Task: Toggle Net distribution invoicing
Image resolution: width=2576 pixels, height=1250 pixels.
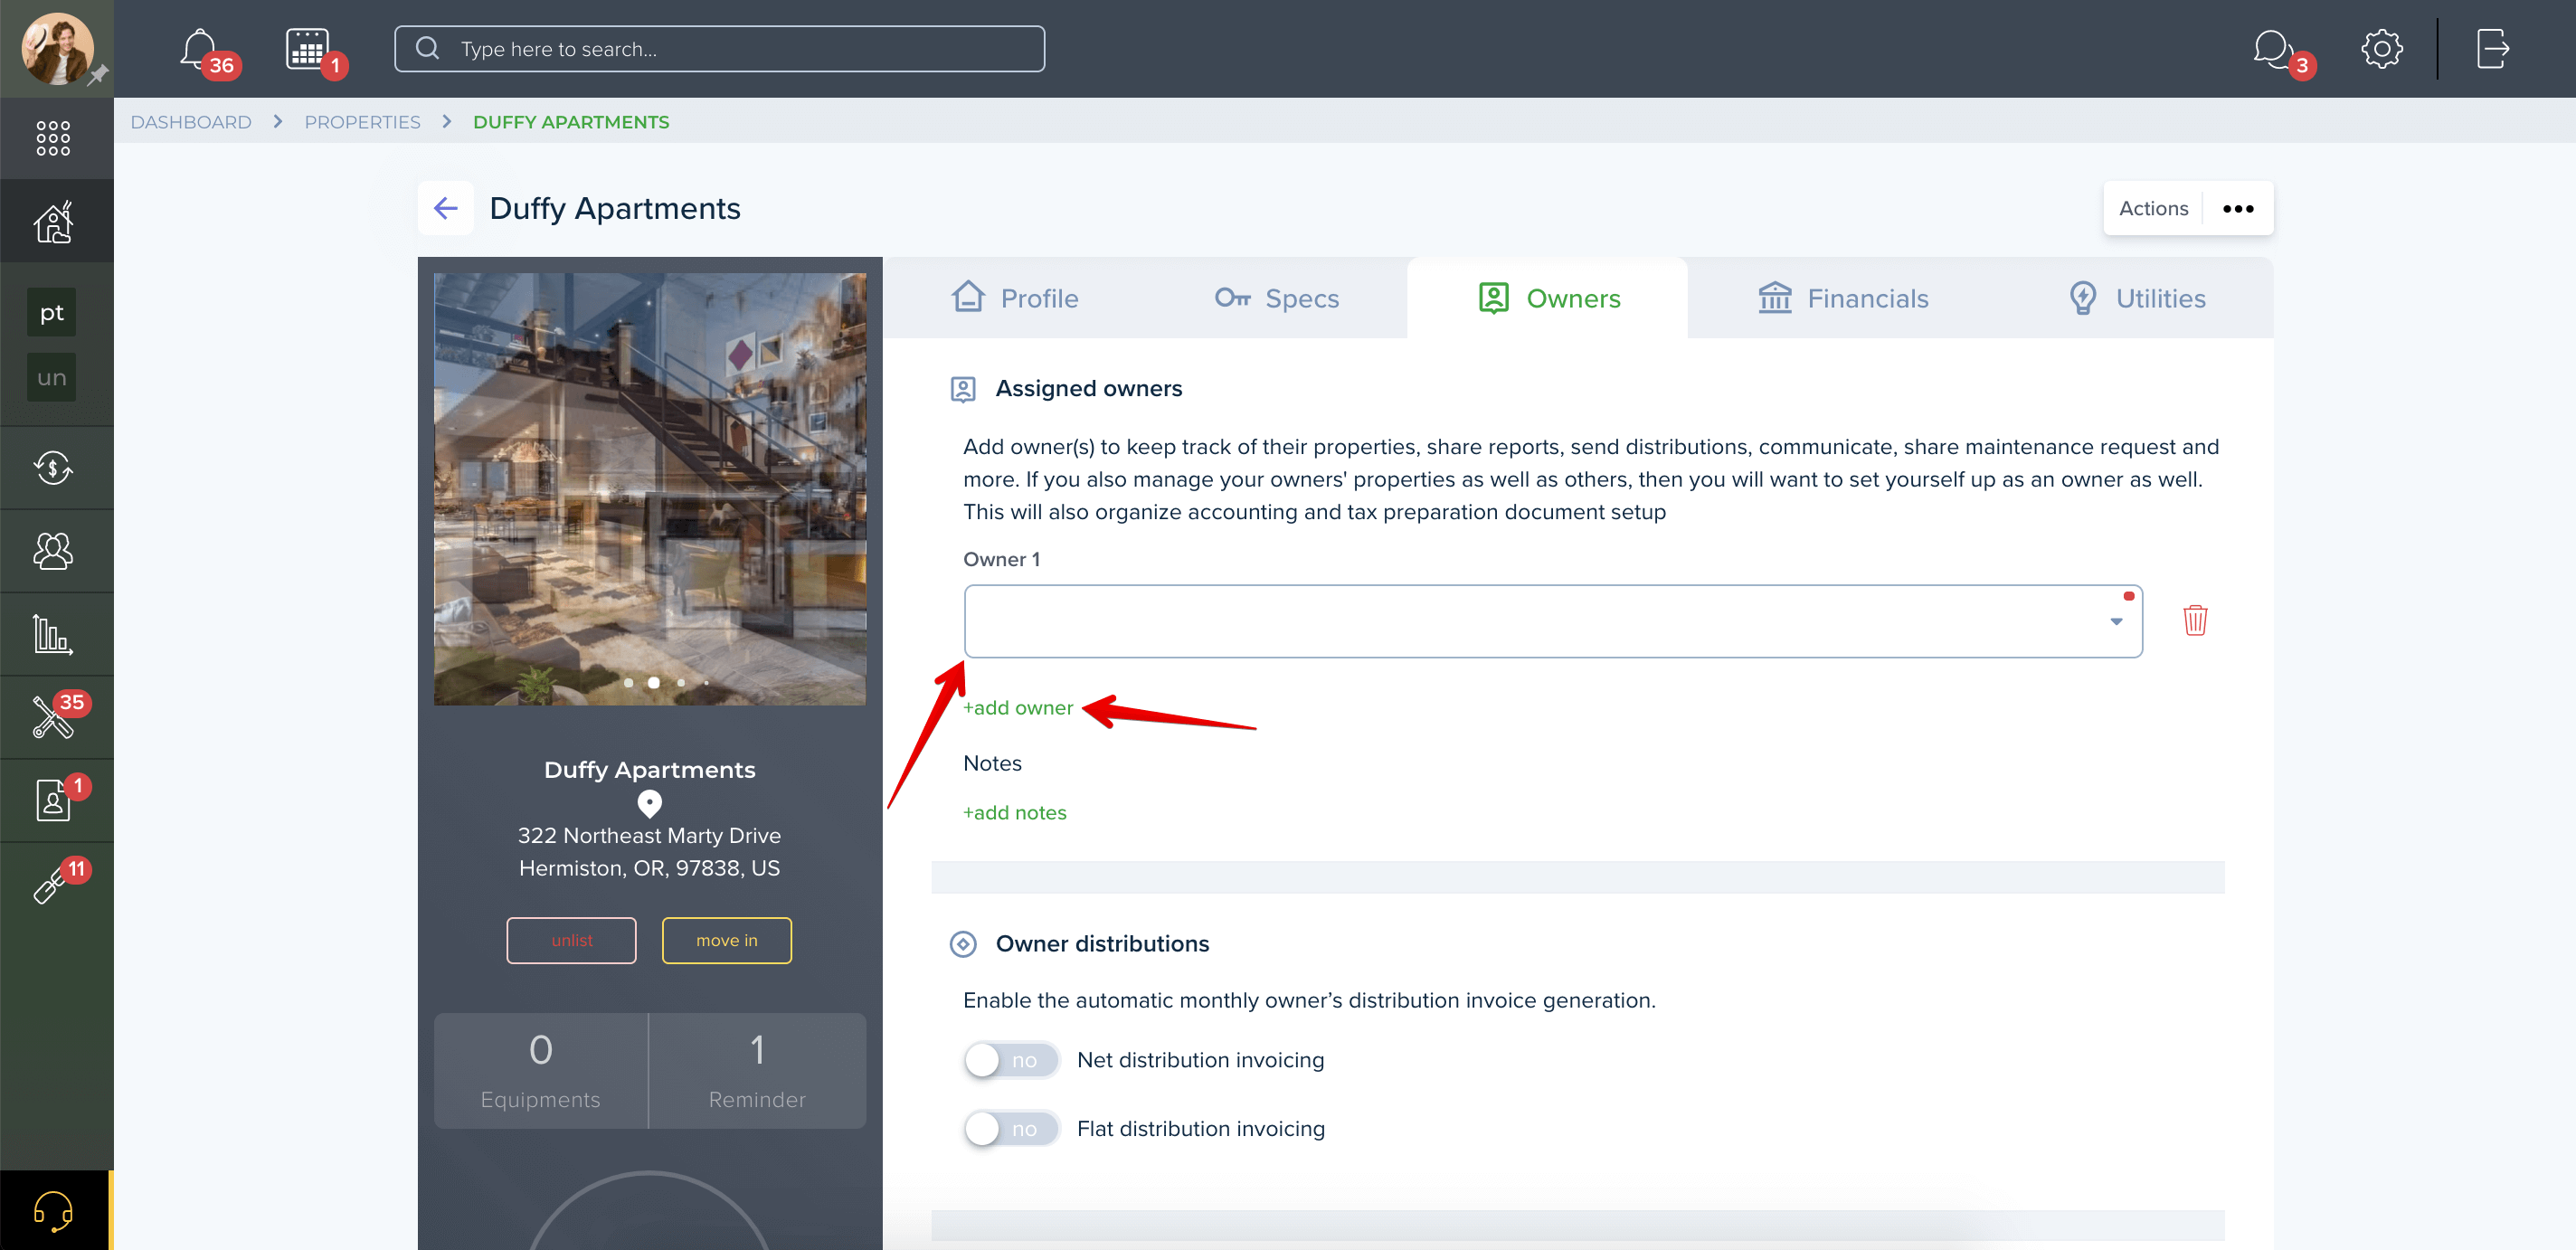Action: [1010, 1060]
